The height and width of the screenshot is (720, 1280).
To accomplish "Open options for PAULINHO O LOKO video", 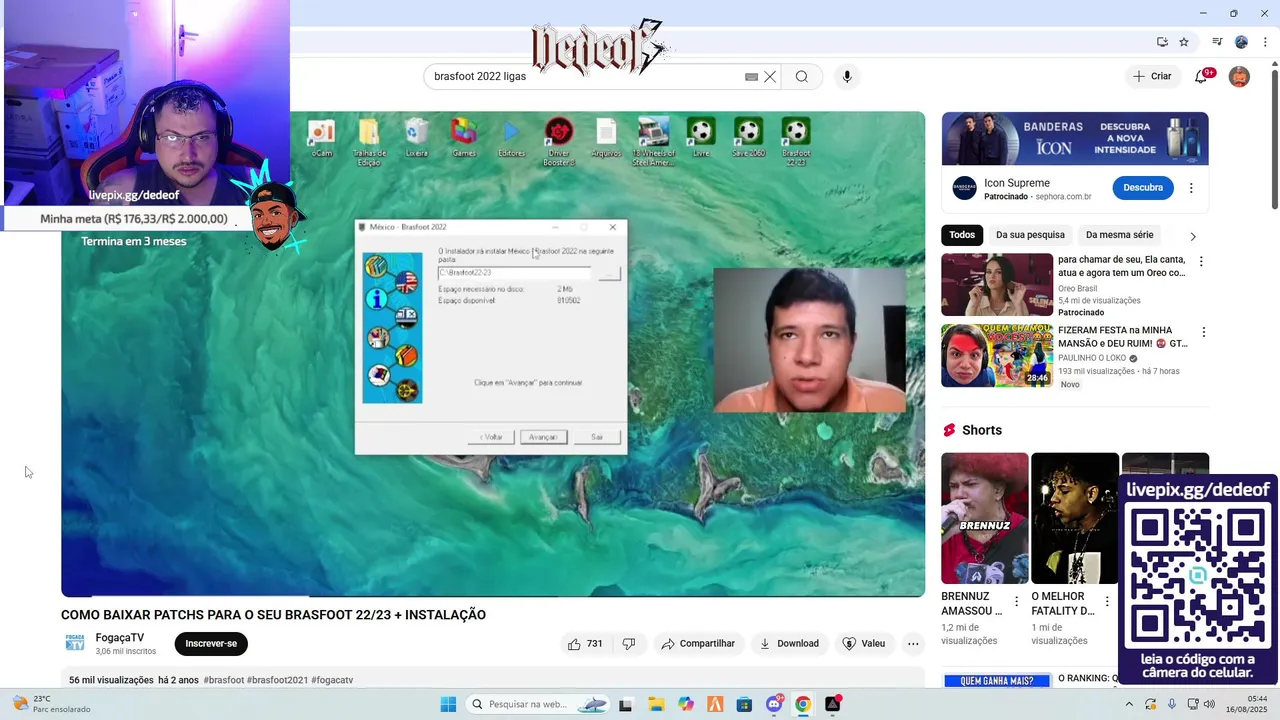I will pyautogui.click(x=1203, y=332).
